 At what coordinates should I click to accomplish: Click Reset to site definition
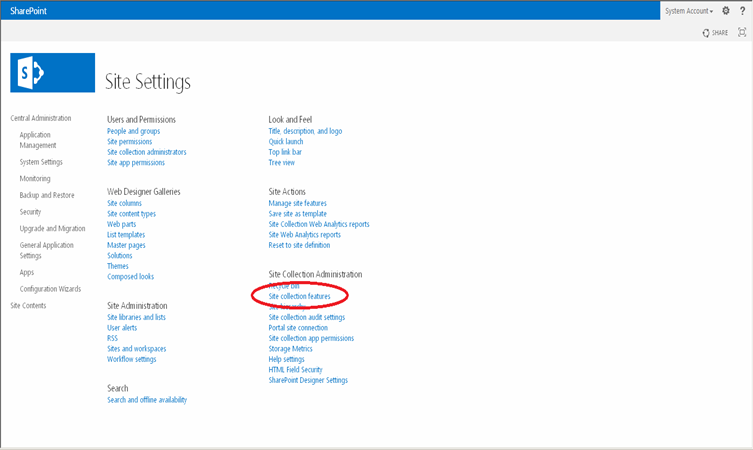pyautogui.click(x=299, y=245)
